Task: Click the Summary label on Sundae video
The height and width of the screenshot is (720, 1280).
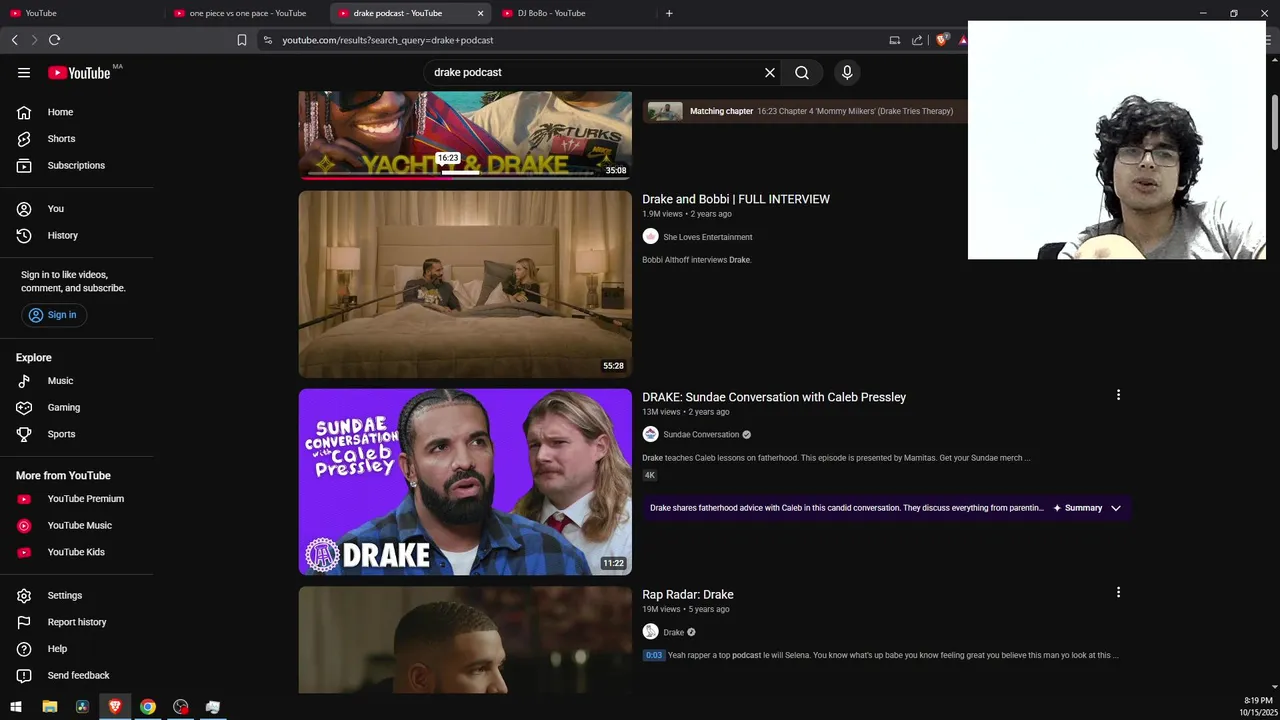Action: coord(1083,508)
